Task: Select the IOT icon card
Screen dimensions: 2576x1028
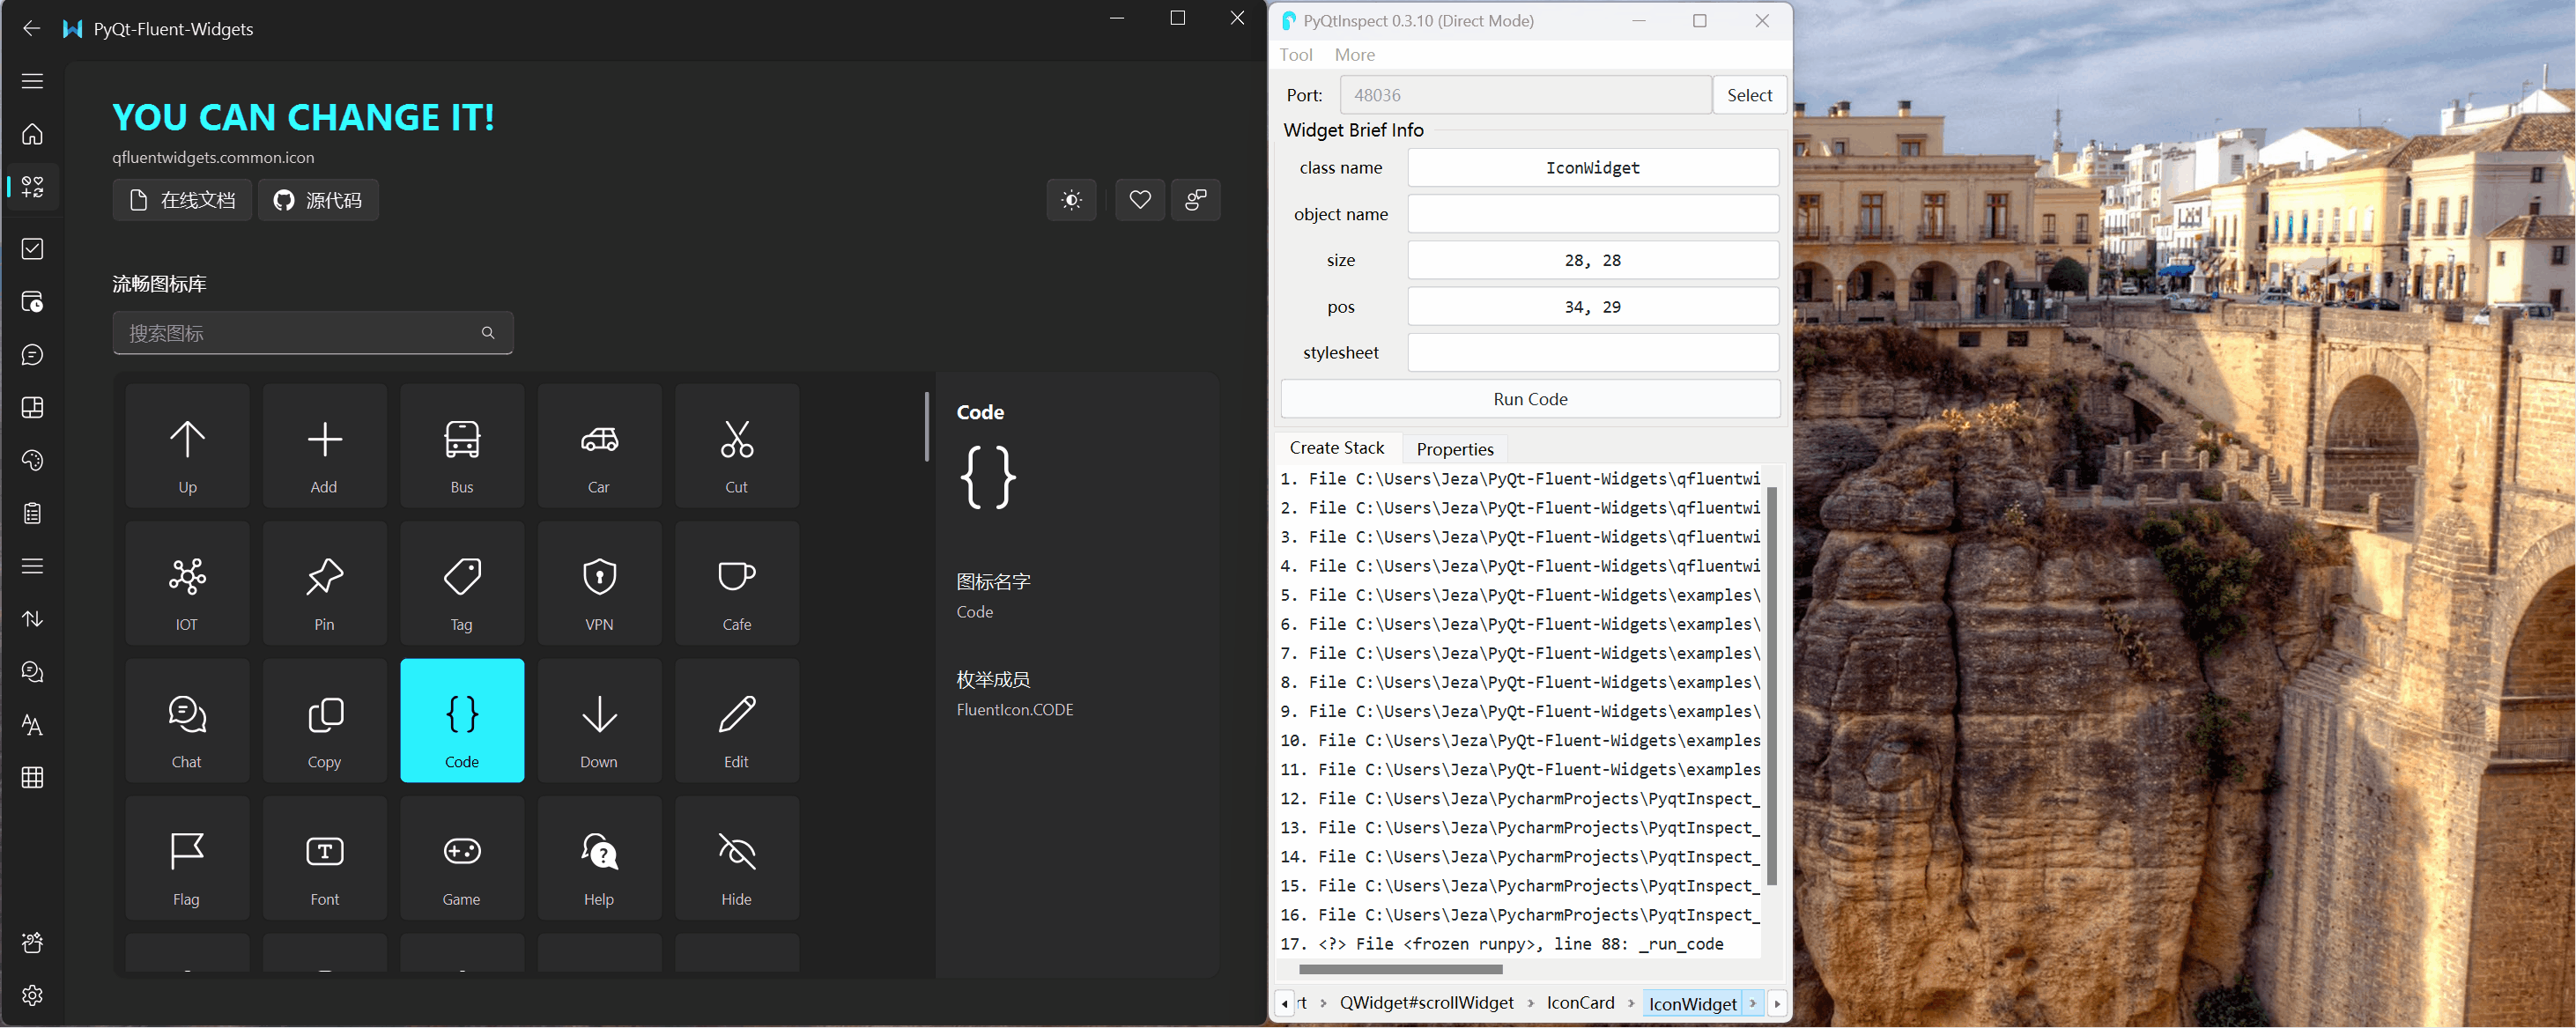Action: [187, 583]
